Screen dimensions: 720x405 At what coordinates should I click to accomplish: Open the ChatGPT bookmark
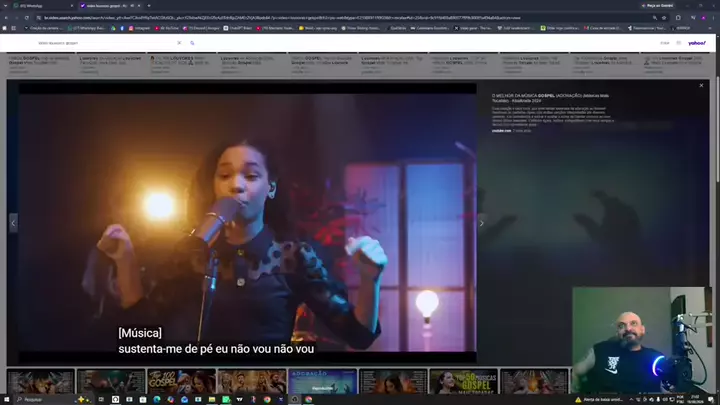point(237,28)
